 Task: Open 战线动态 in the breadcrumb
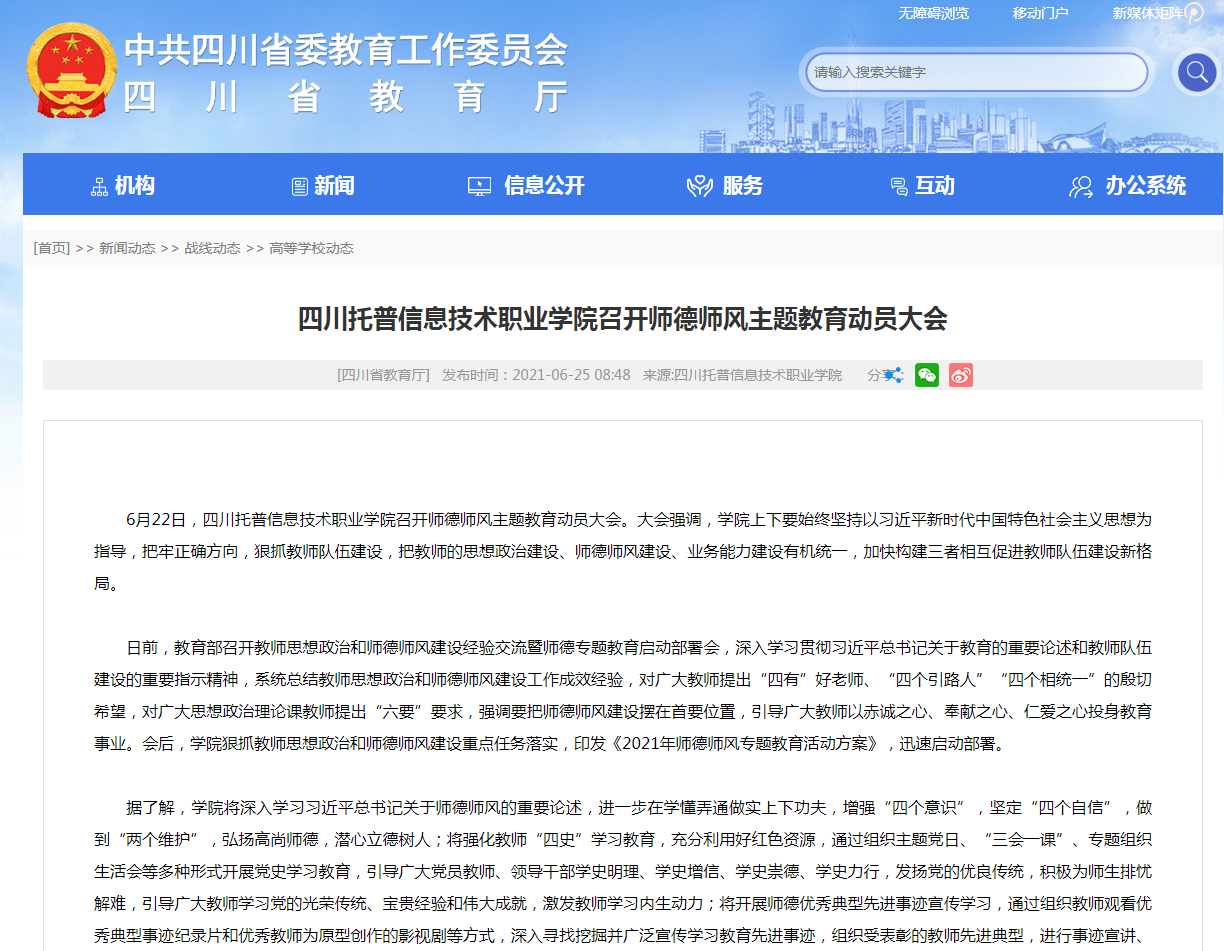tap(212, 248)
